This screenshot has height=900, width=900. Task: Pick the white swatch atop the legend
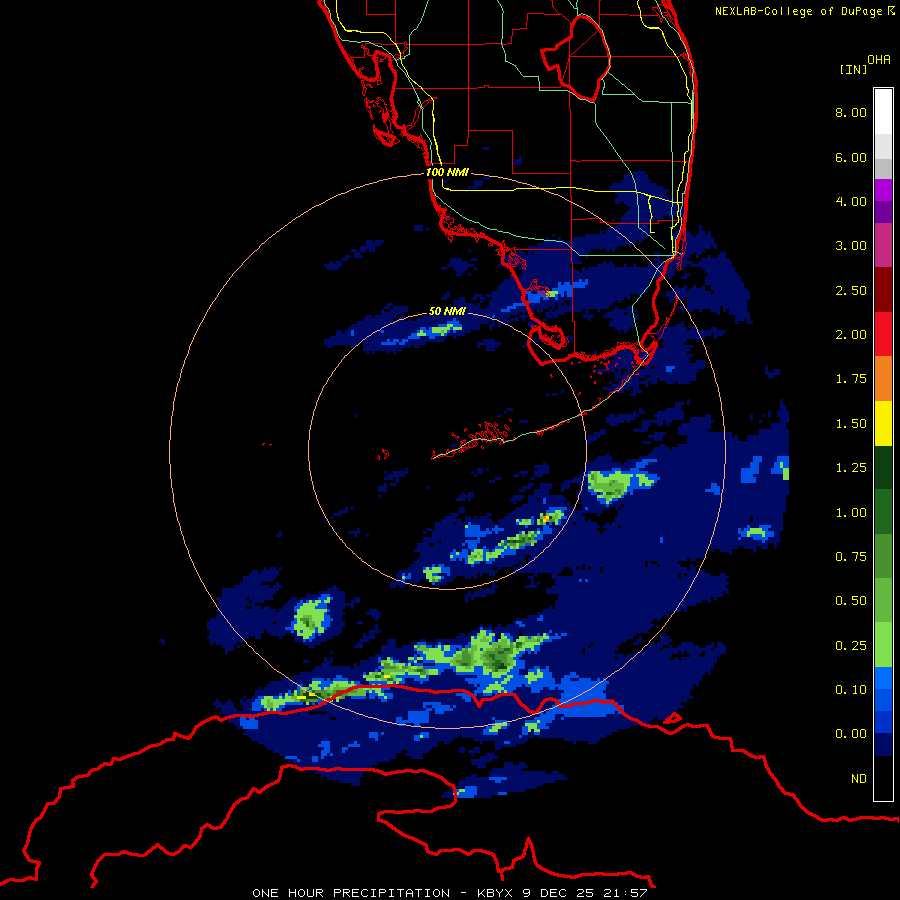coord(883,112)
